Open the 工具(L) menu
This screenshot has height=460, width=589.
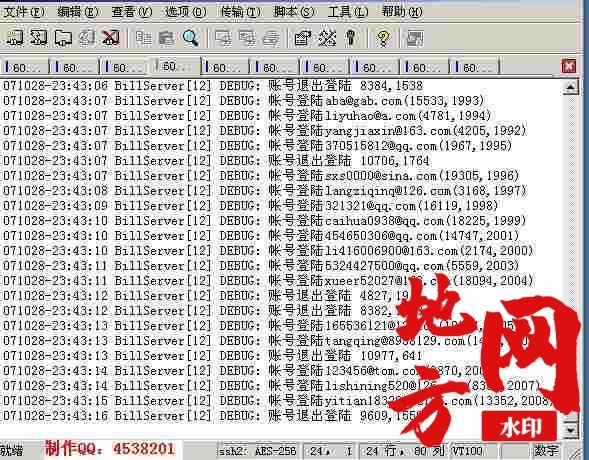(348, 12)
